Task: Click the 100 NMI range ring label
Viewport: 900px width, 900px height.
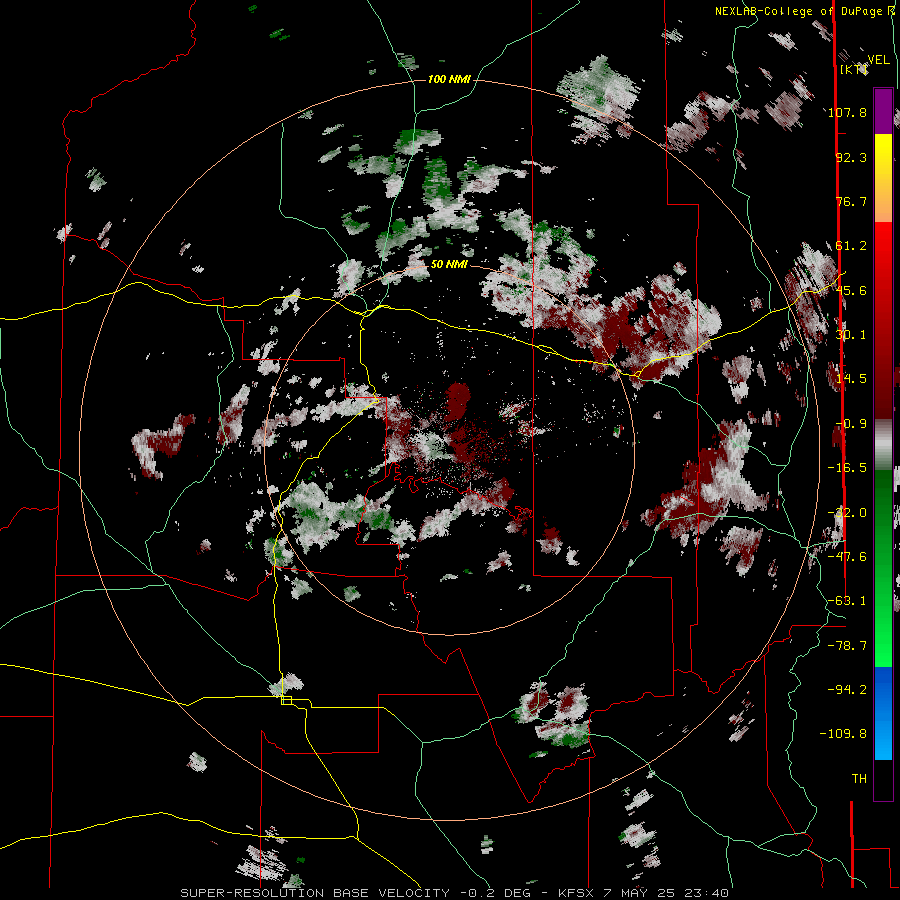Action: point(449,79)
